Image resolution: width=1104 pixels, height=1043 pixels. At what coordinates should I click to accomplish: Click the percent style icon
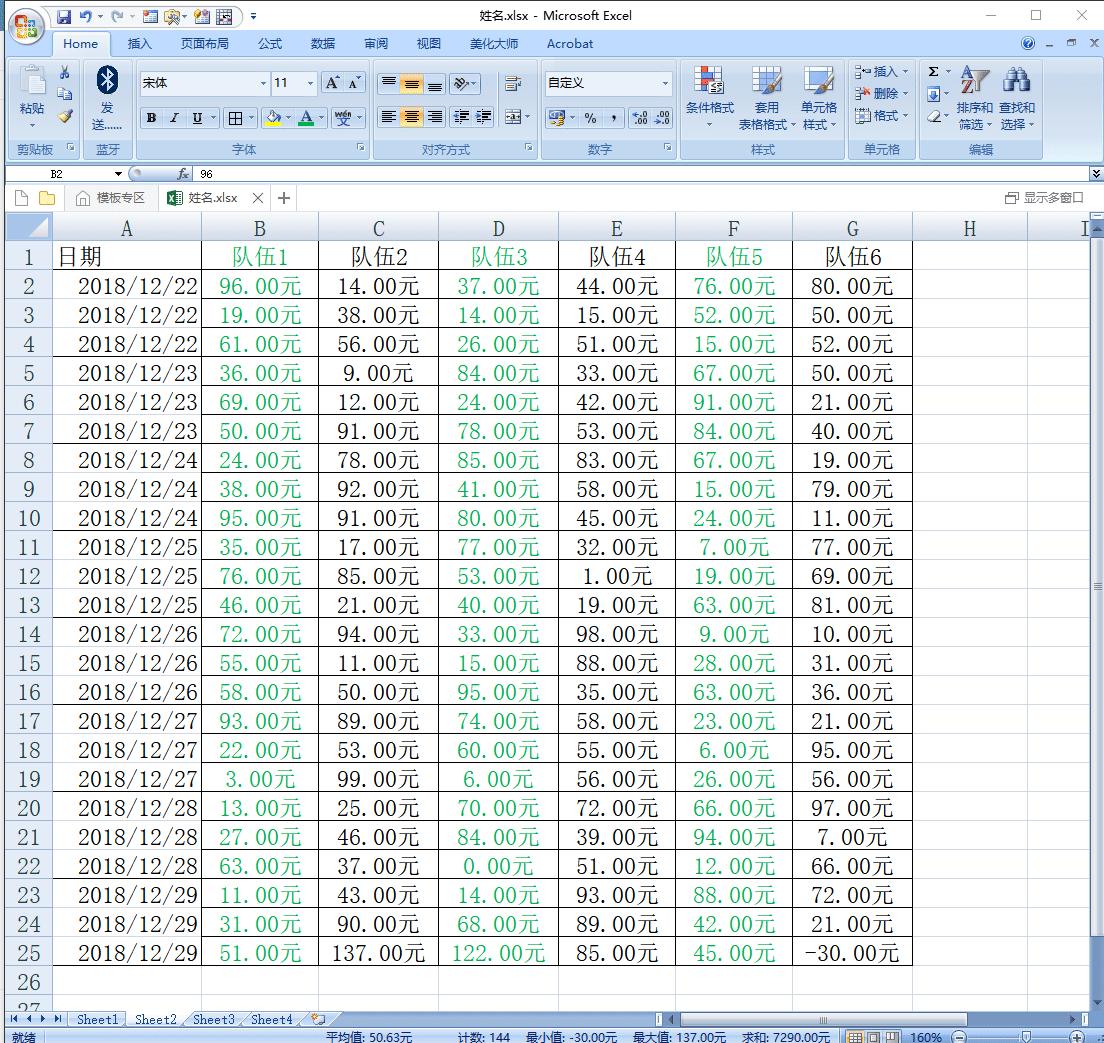[591, 118]
